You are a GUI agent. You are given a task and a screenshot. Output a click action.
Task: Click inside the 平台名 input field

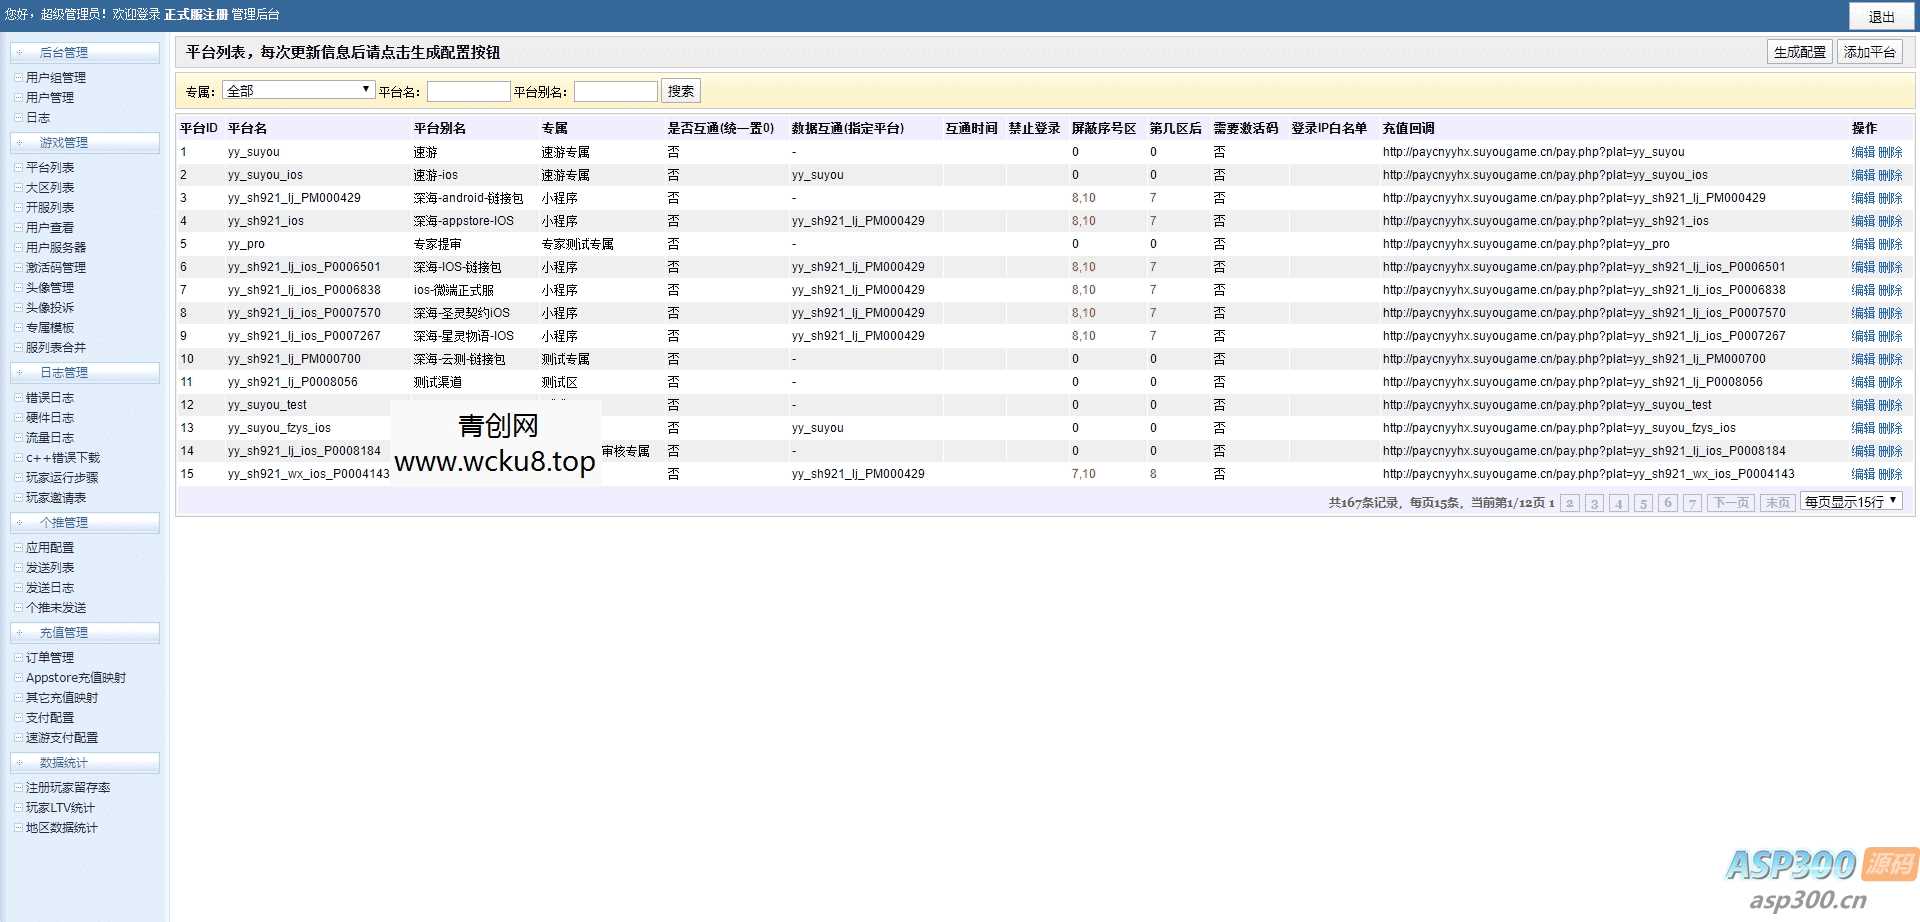[x=468, y=90]
